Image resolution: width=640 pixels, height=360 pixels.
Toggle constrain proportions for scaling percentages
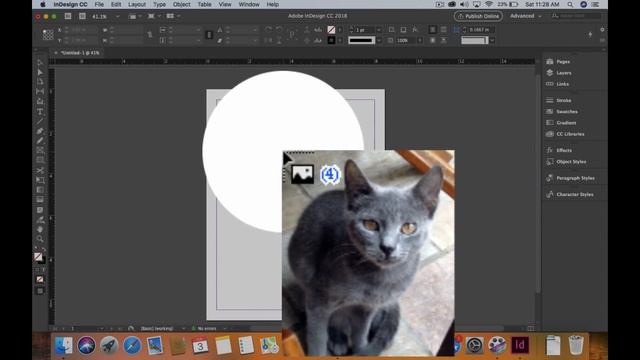[x=209, y=35]
